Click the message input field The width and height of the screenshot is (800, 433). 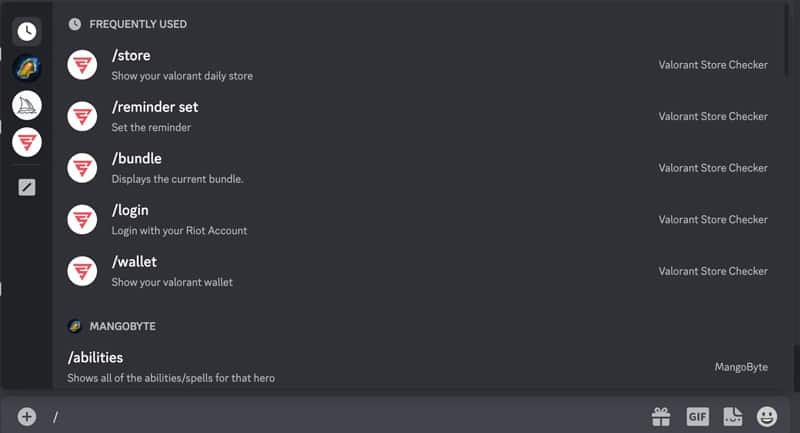[x=340, y=416]
